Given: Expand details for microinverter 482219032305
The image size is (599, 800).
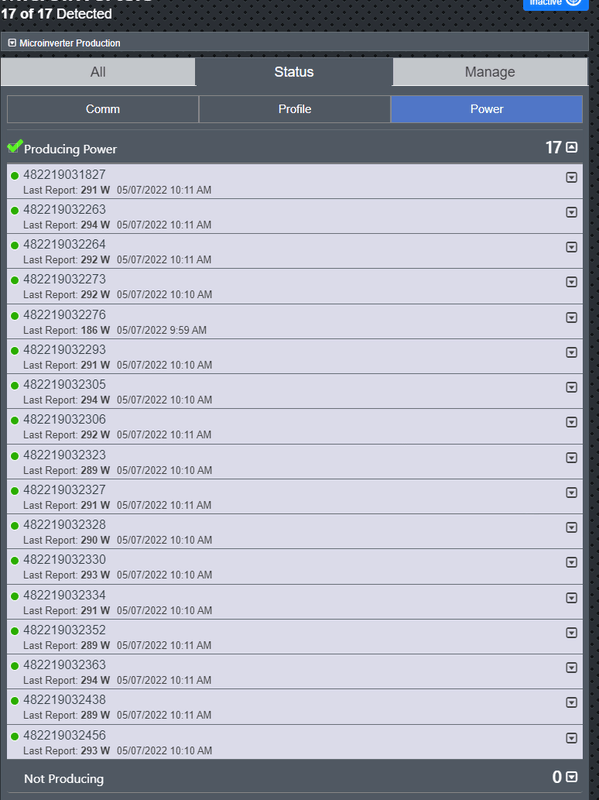Looking at the screenshot, I should click(571, 387).
